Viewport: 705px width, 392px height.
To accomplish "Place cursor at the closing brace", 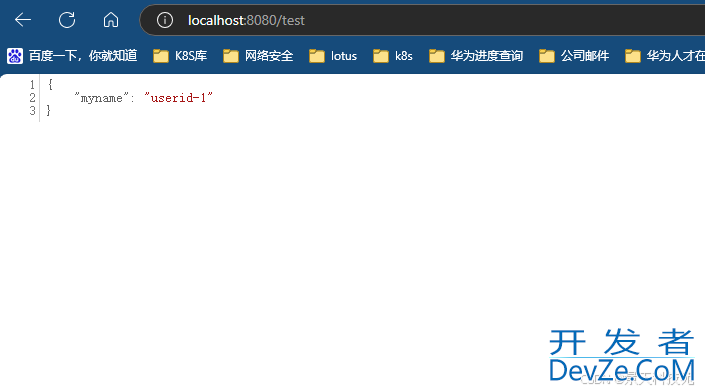I will point(49,110).
